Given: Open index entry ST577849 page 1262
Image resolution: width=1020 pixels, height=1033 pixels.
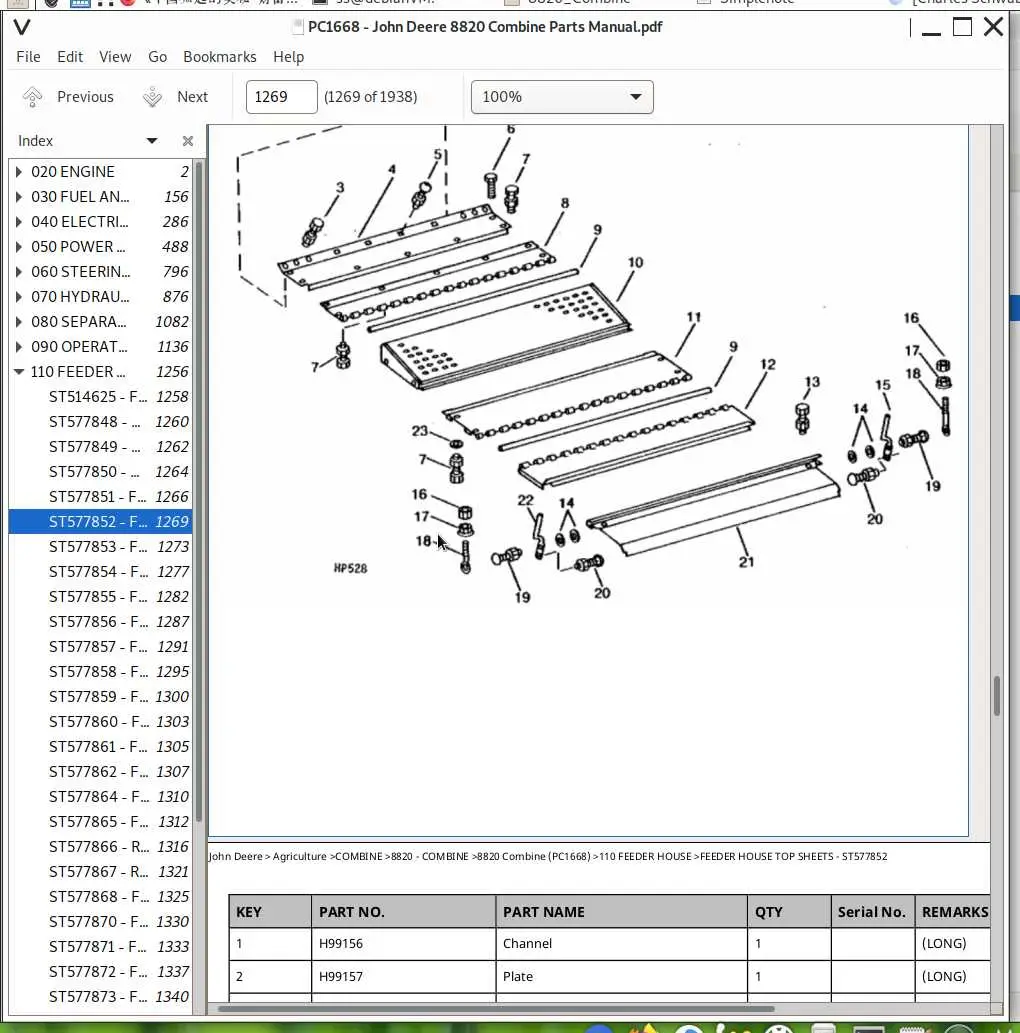Looking at the screenshot, I should (x=101, y=447).
